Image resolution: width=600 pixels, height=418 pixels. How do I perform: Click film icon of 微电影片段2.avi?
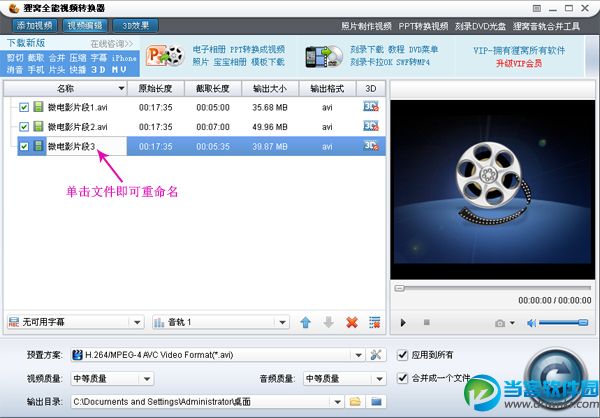click(x=38, y=126)
